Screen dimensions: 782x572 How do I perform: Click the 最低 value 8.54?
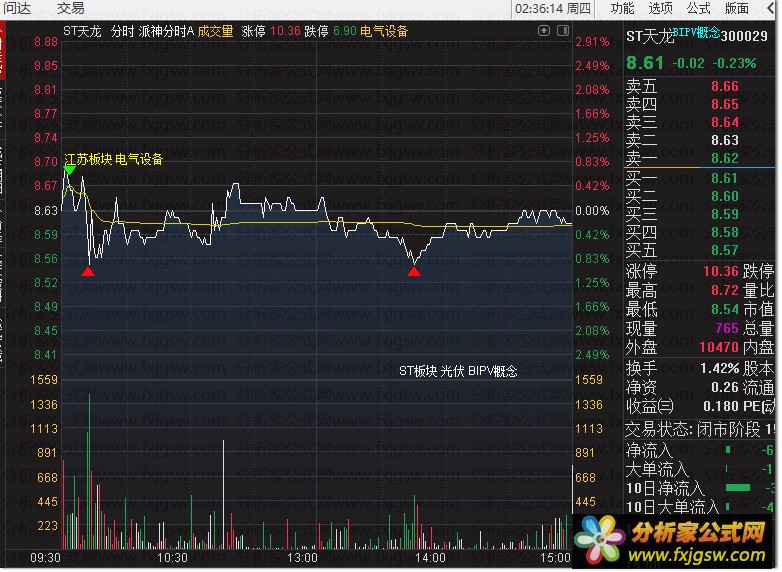(725, 309)
